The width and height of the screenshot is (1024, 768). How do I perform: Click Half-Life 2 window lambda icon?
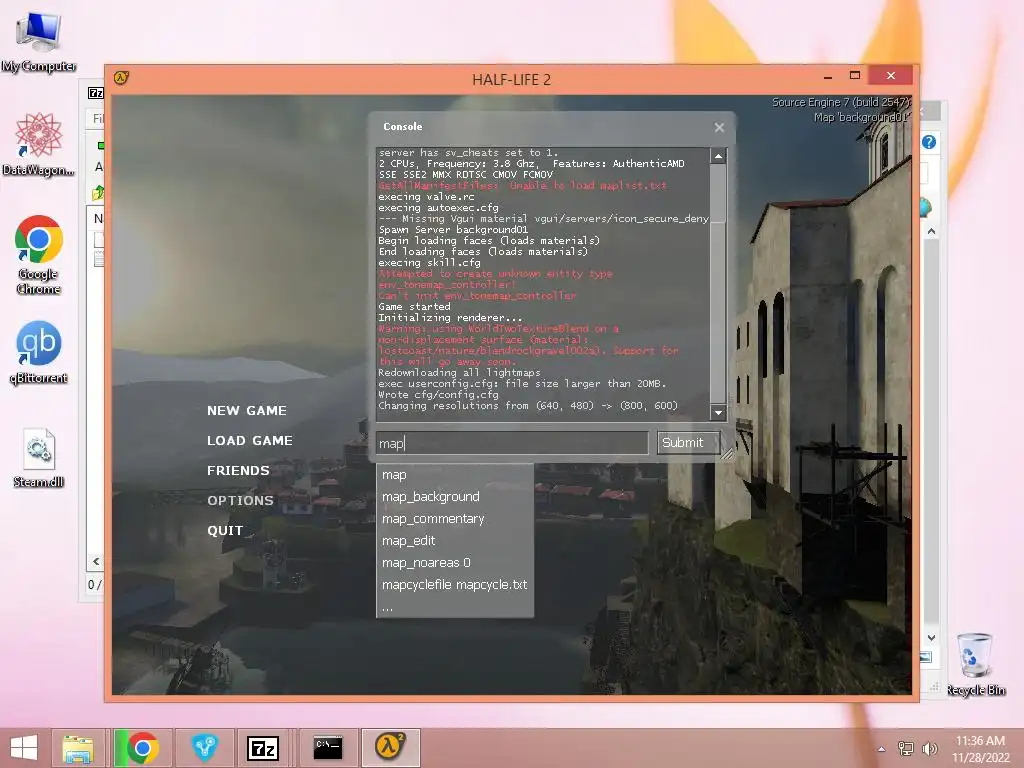coord(121,78)
